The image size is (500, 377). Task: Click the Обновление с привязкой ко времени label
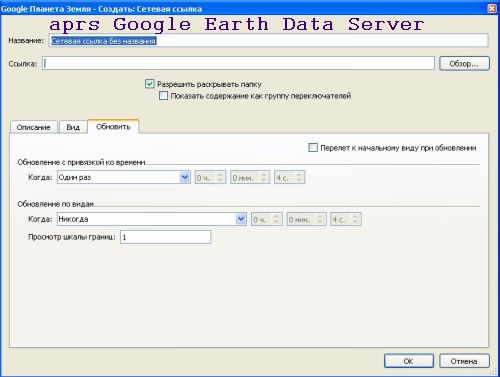tap(81, 162)
